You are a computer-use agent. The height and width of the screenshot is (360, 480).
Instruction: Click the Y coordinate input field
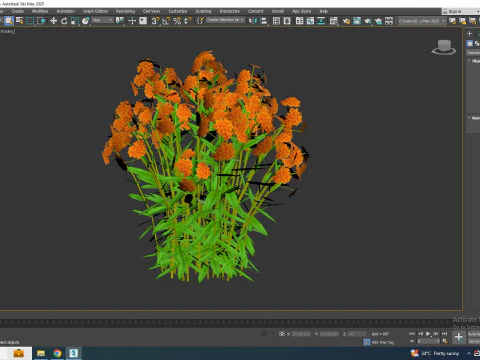329,334
